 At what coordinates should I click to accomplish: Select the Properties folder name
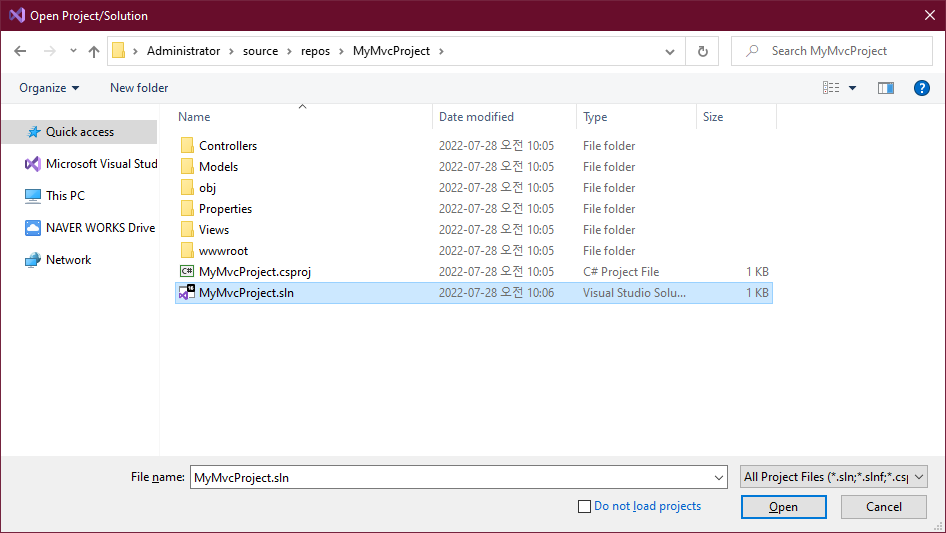(x=226, y=209)
